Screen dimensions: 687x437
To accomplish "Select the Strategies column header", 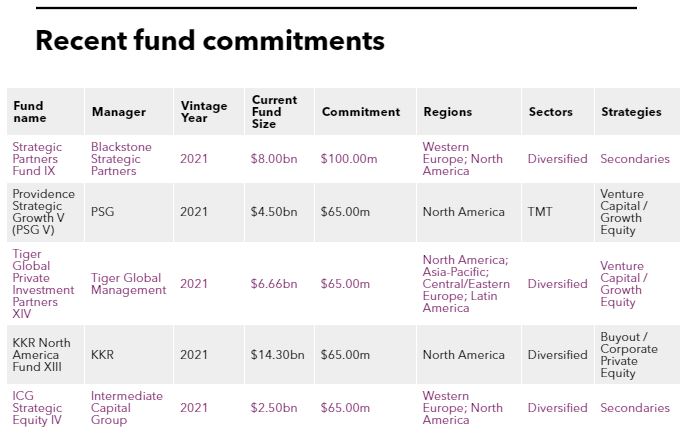I will (x=631, y=112).
